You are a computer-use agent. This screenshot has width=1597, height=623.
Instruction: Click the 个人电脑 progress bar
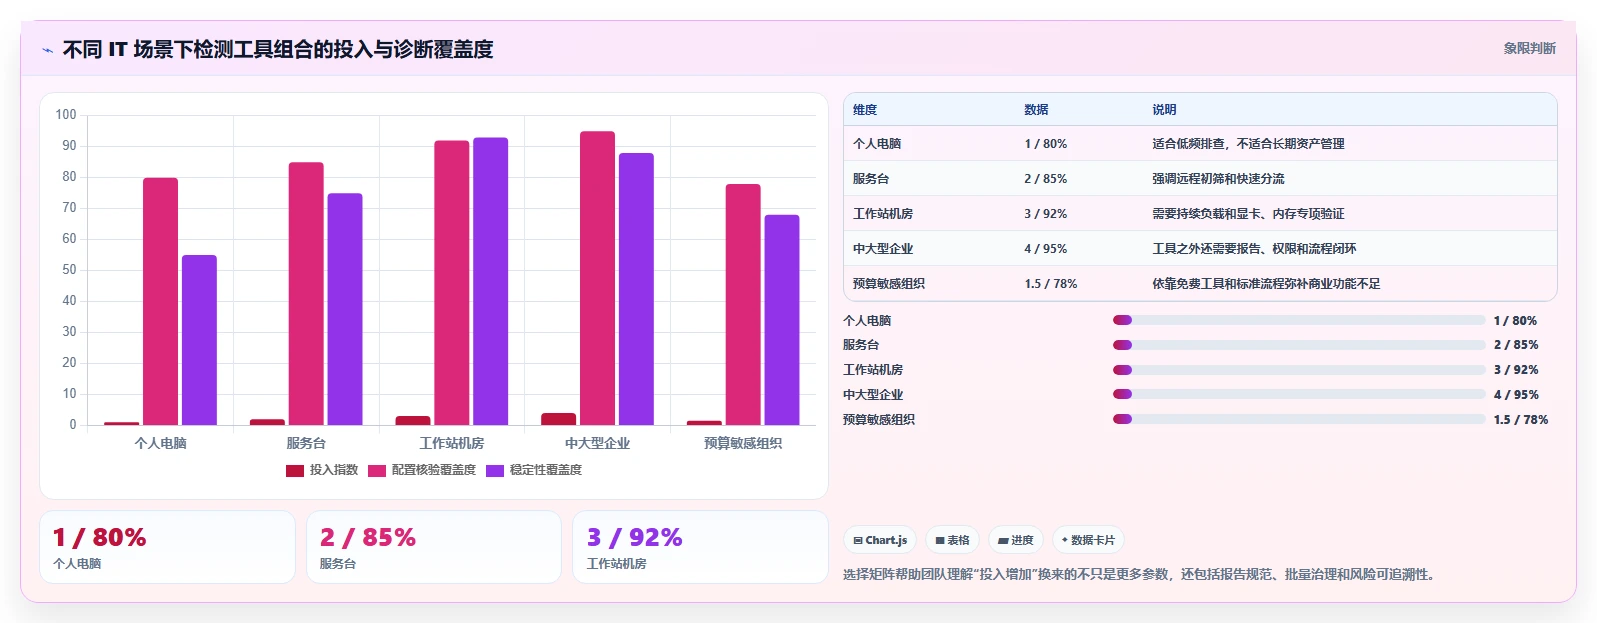pos(1299,320)
